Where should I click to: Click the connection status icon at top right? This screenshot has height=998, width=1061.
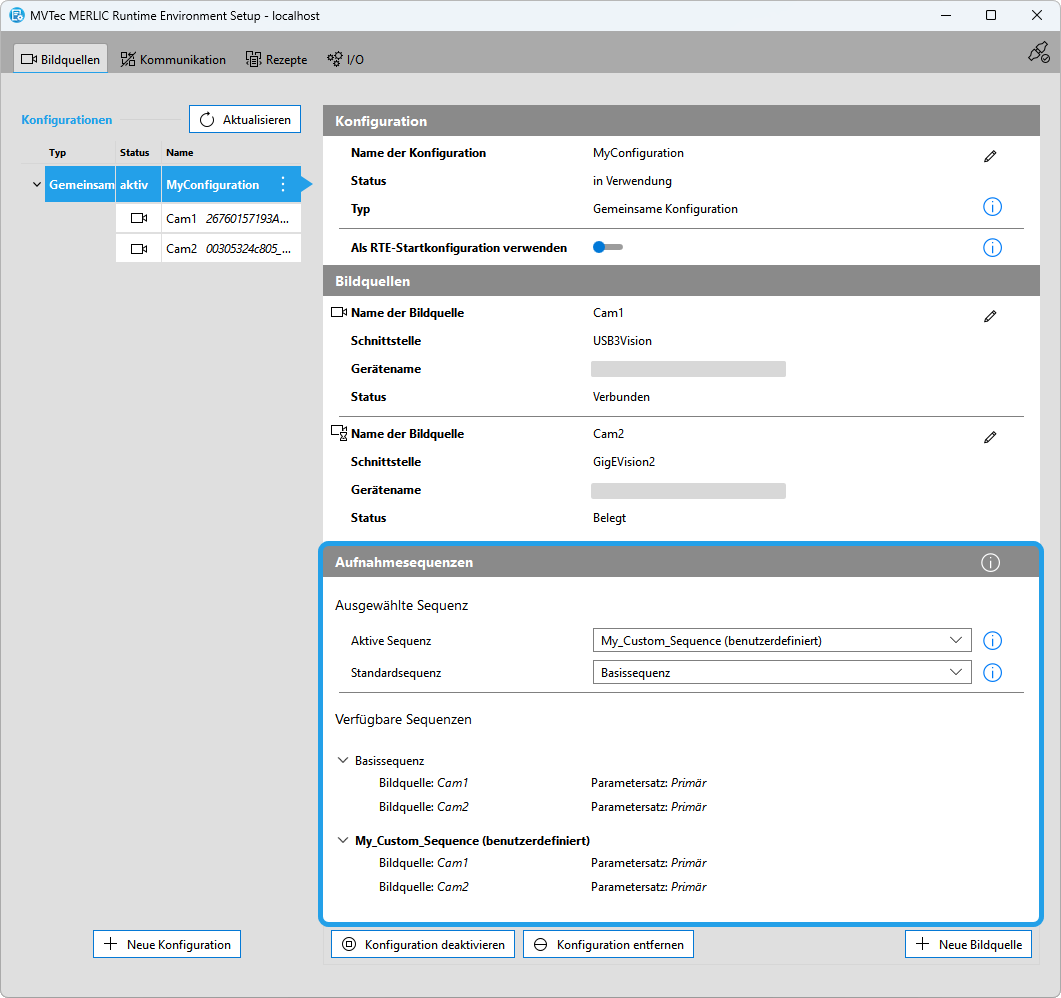pos(1038,53)
